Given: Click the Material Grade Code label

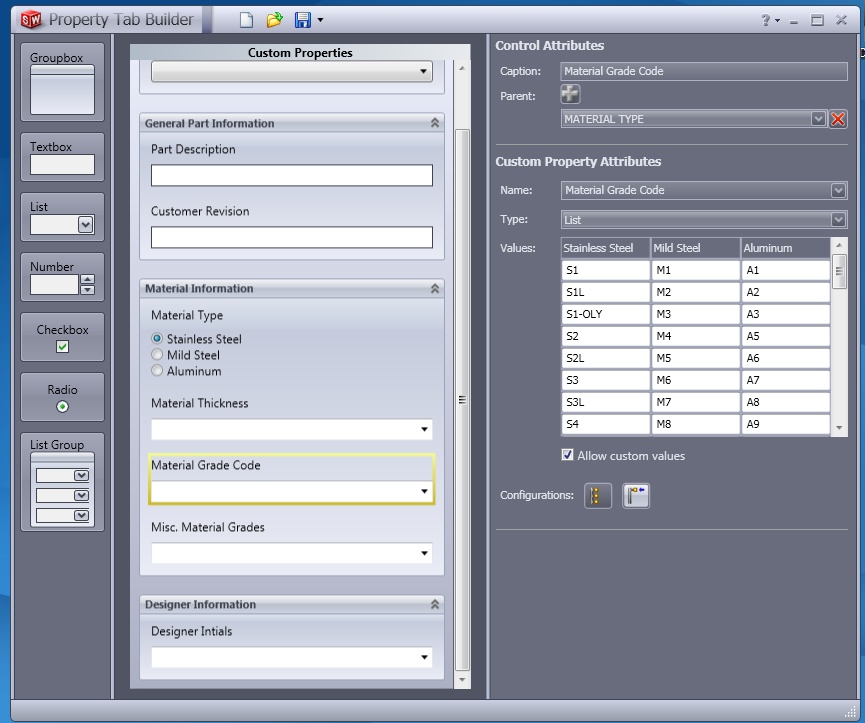Looking at the screenshot, I should point(206,465).
